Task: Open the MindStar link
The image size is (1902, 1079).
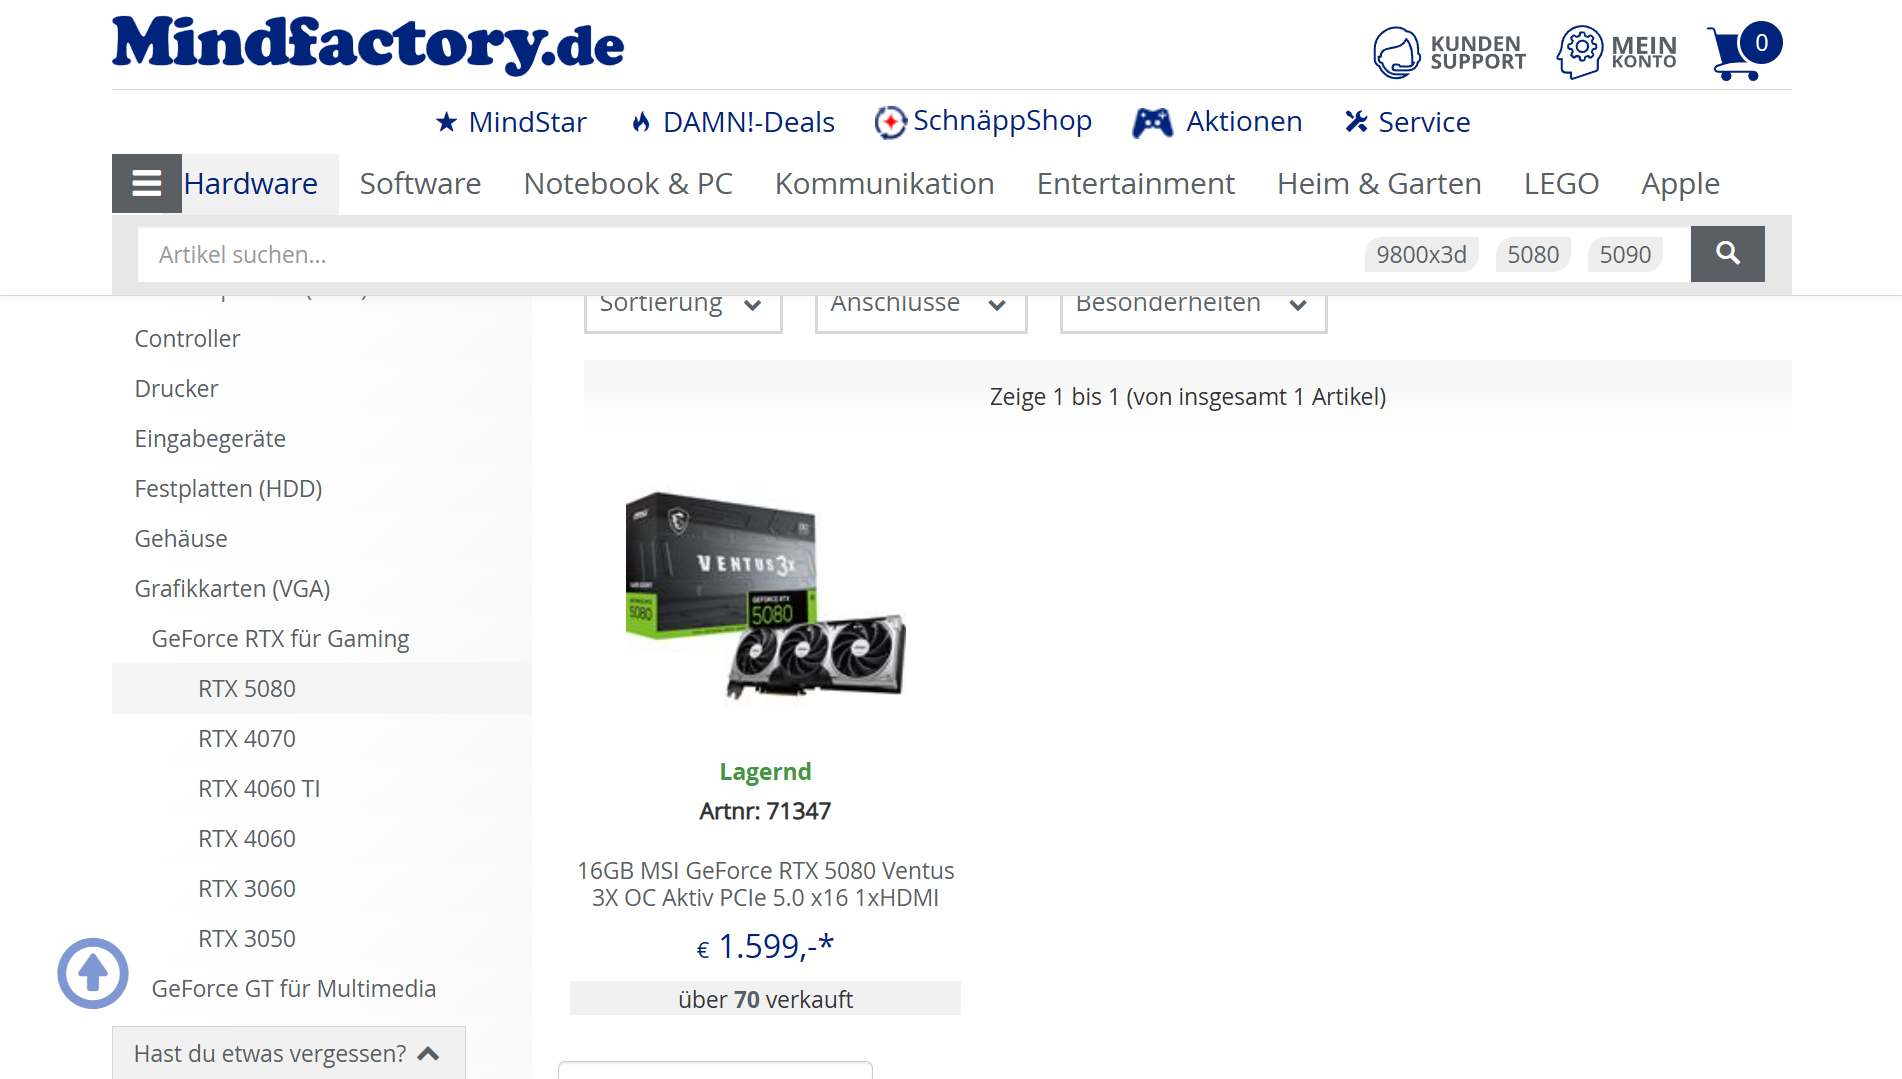Action: coord(527,122)
